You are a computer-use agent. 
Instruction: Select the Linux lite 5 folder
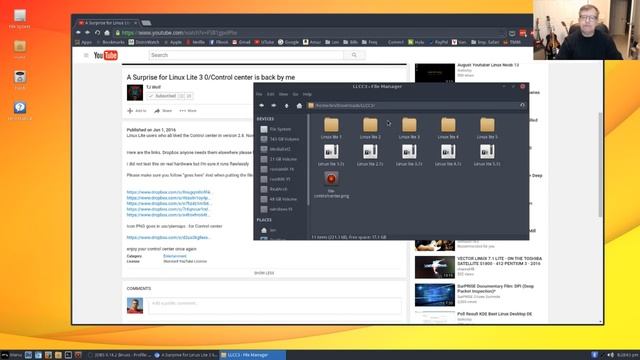point(487,128)
